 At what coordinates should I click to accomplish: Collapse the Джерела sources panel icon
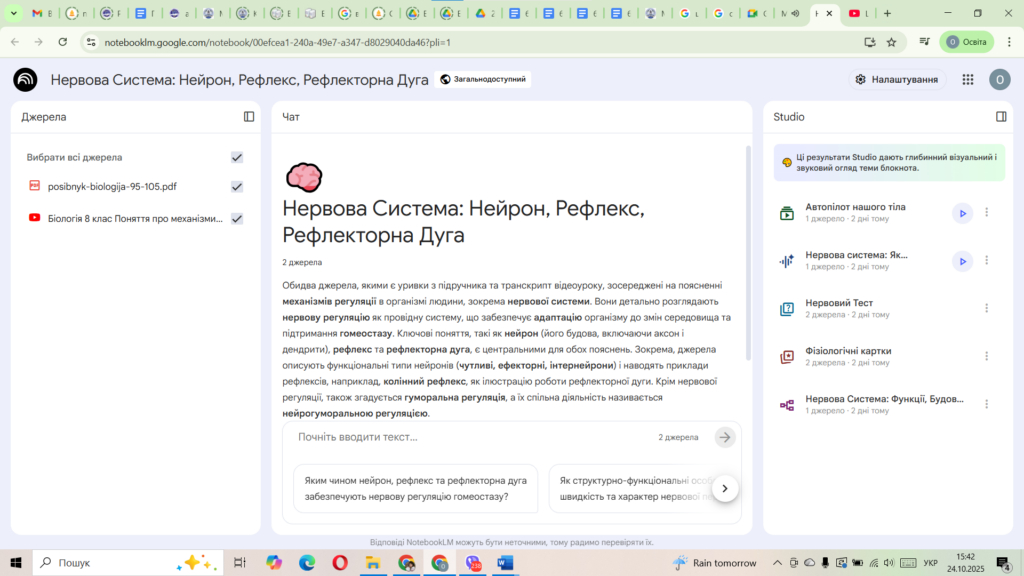click(x=249, y=117)
